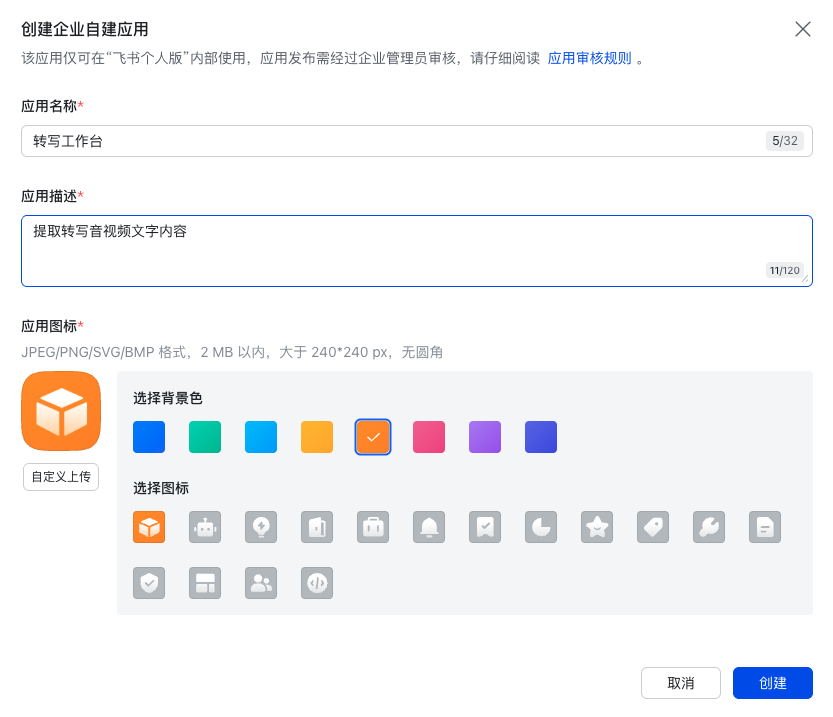
Task: Select the briefcase app icon
Action: [373, 527]
